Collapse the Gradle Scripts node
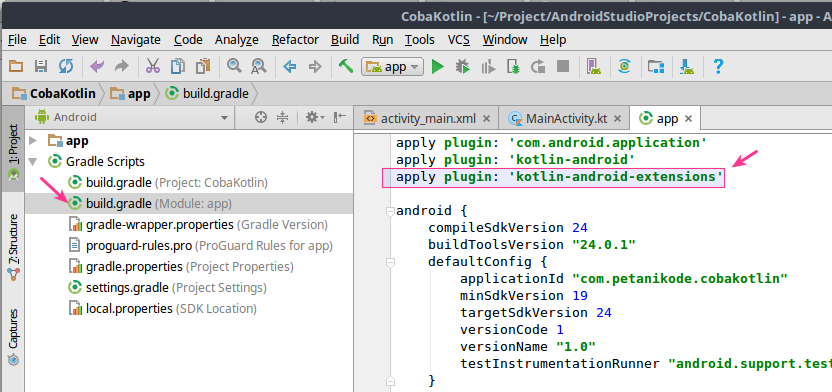This screenshot has width=832, height=392. coord(33,161)
